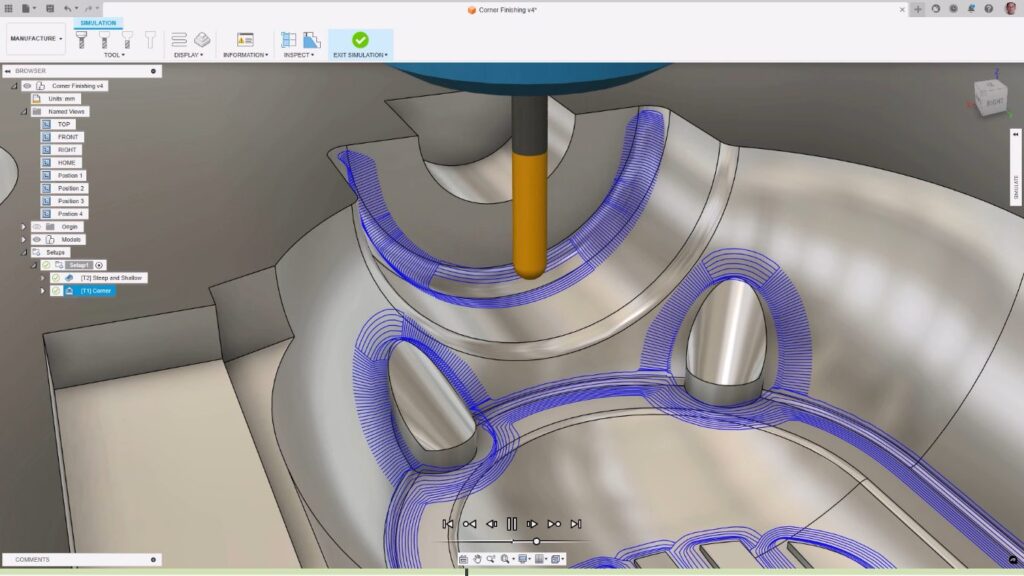Collapse the Named Views tree node
The image size is (1024, 576).
coord(24,112)
